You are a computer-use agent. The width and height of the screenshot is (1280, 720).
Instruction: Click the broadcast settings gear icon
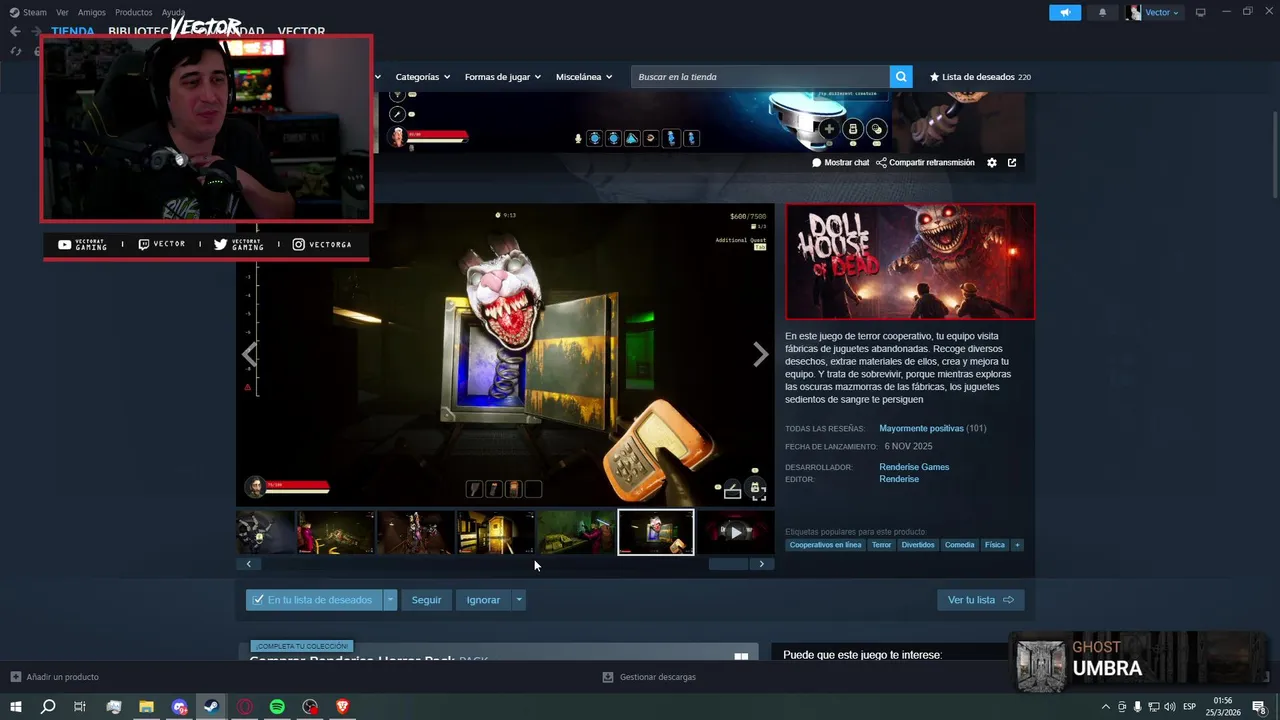coord(992,162)
